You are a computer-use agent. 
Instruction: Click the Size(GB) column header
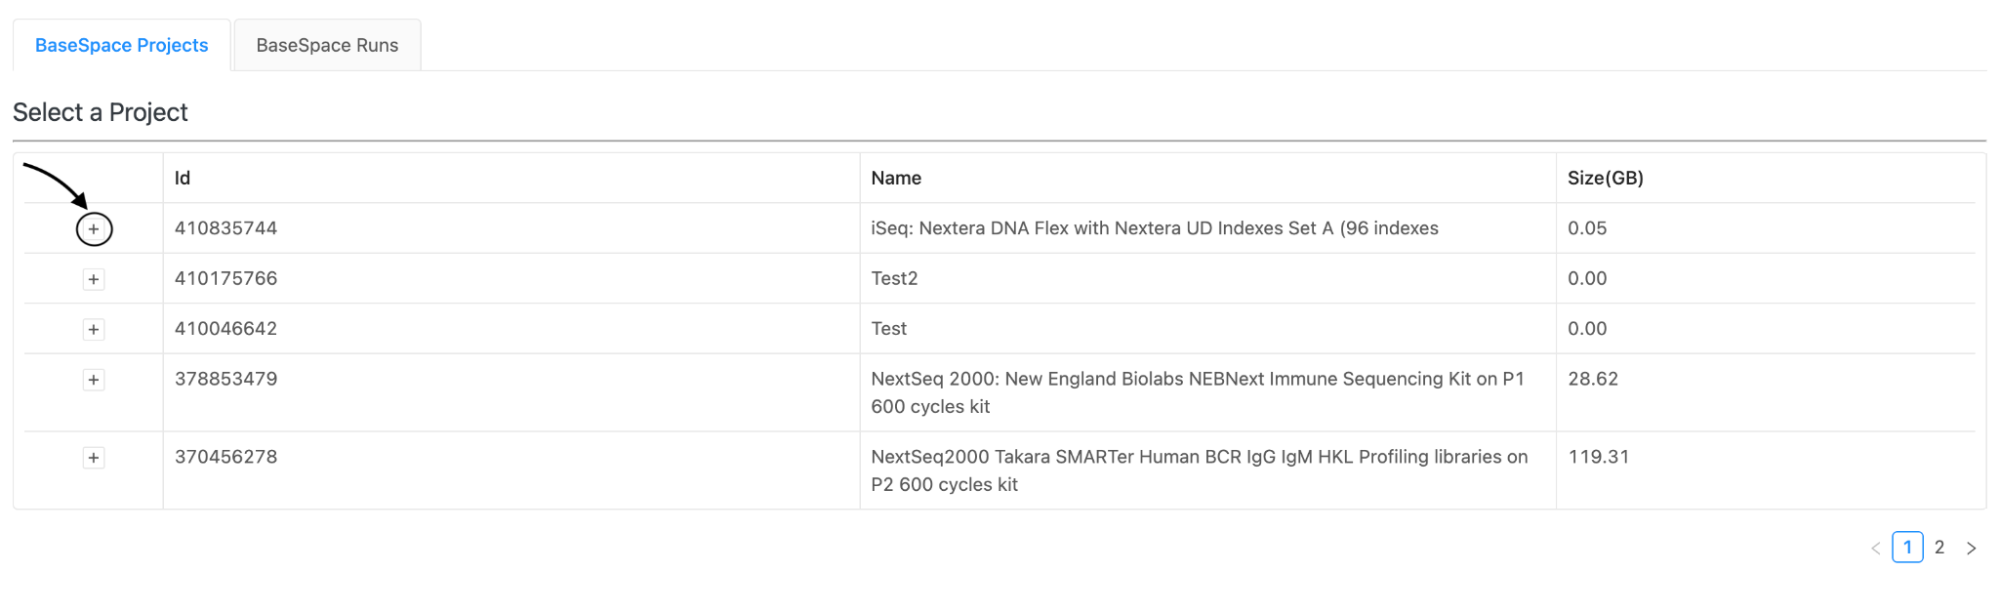click(x=1605, y=178)
